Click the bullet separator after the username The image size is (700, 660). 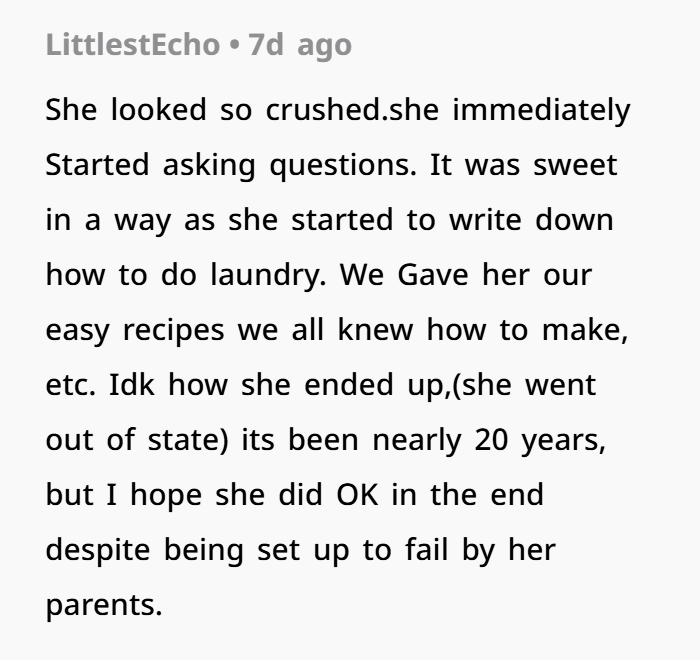(235, 45)
